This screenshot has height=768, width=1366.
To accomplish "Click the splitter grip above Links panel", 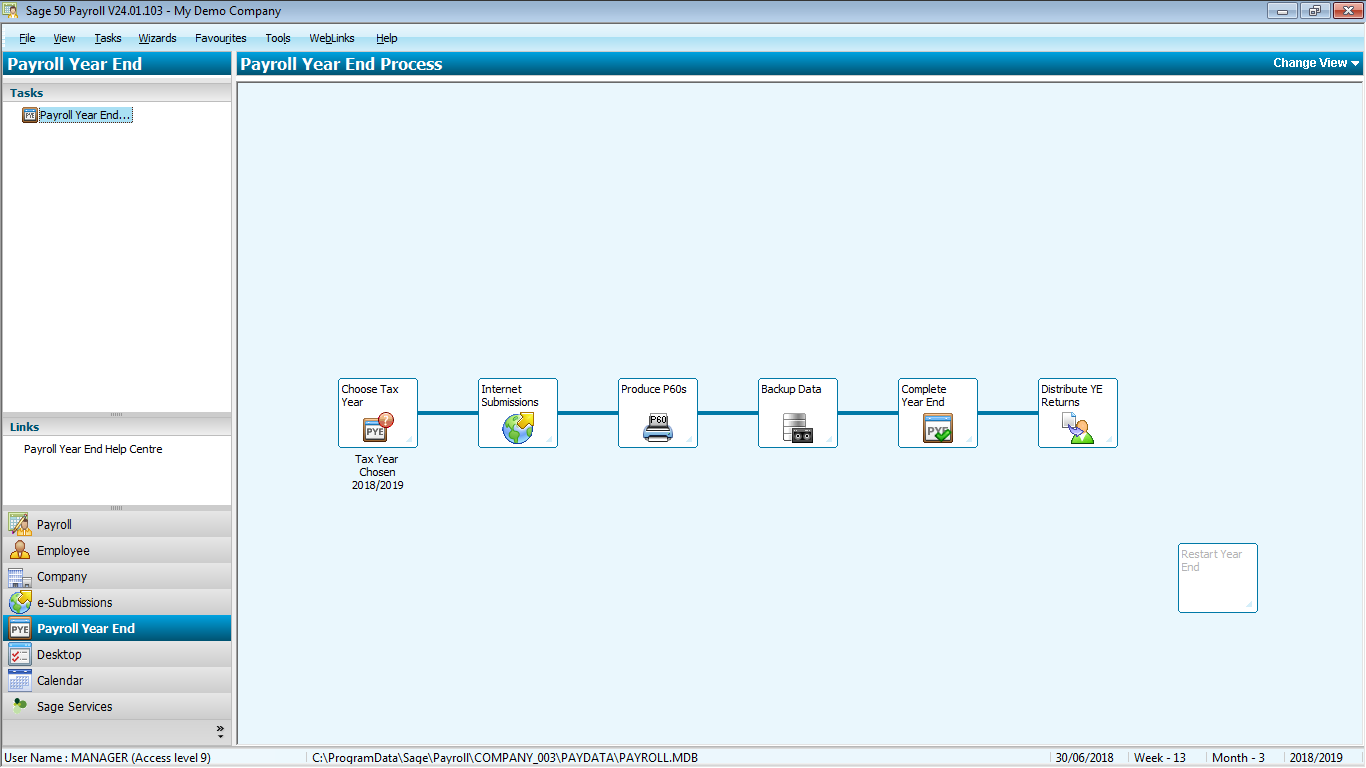I will [116, 414].
